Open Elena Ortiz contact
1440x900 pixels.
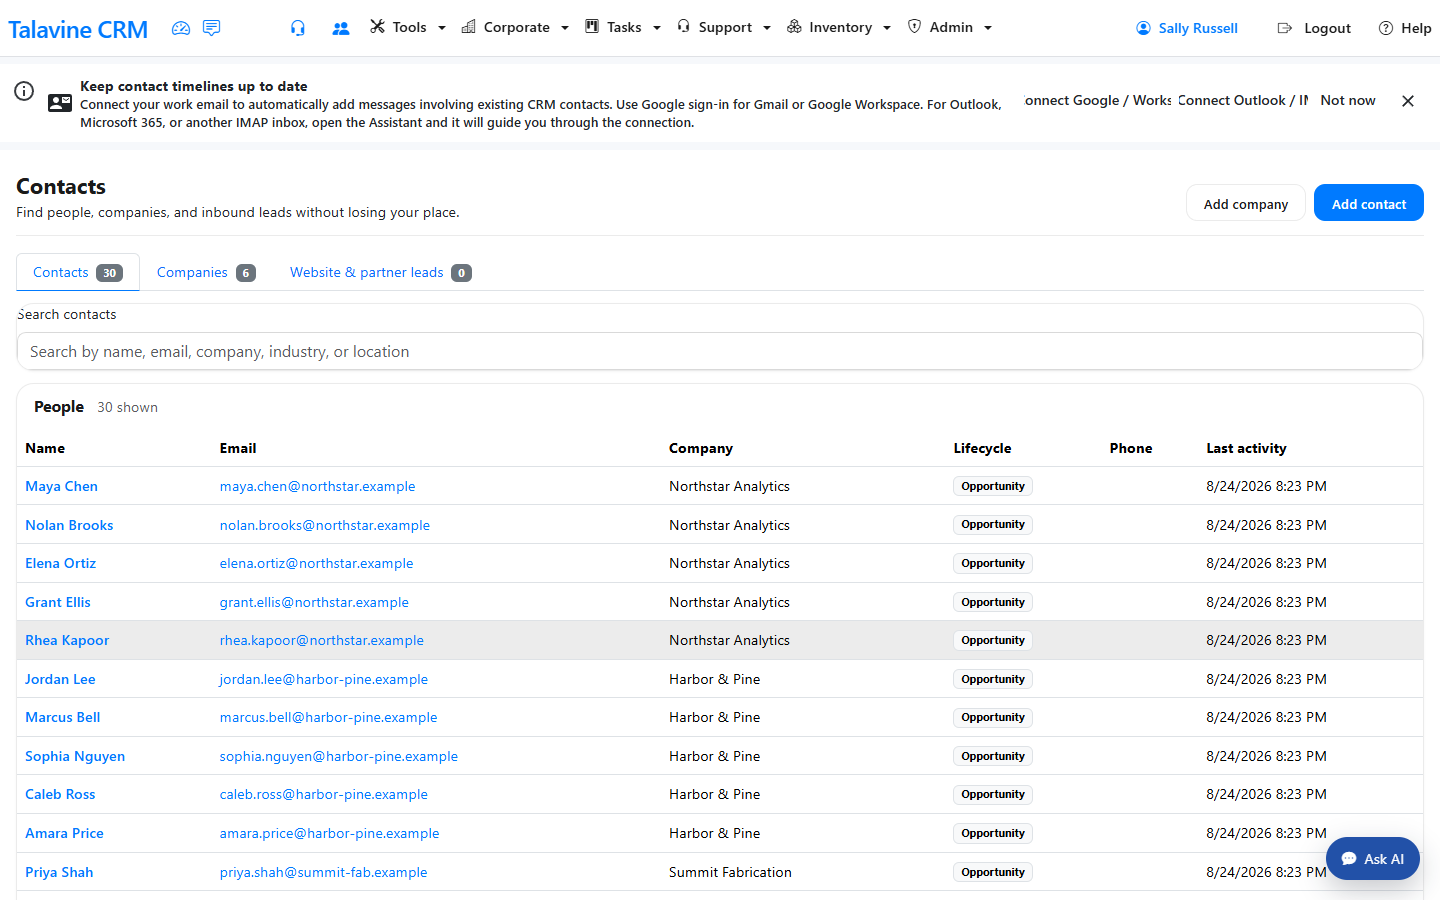point(60,563)
